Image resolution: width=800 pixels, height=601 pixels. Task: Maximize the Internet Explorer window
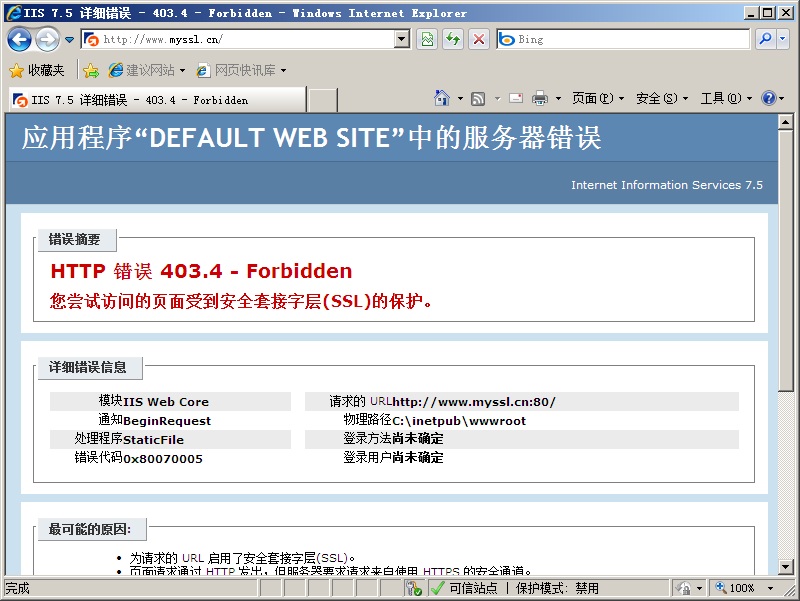[x=767, y=13]
